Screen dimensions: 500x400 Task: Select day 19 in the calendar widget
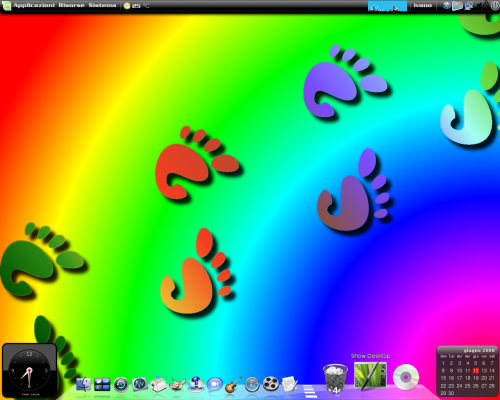(x=475, y=378)
